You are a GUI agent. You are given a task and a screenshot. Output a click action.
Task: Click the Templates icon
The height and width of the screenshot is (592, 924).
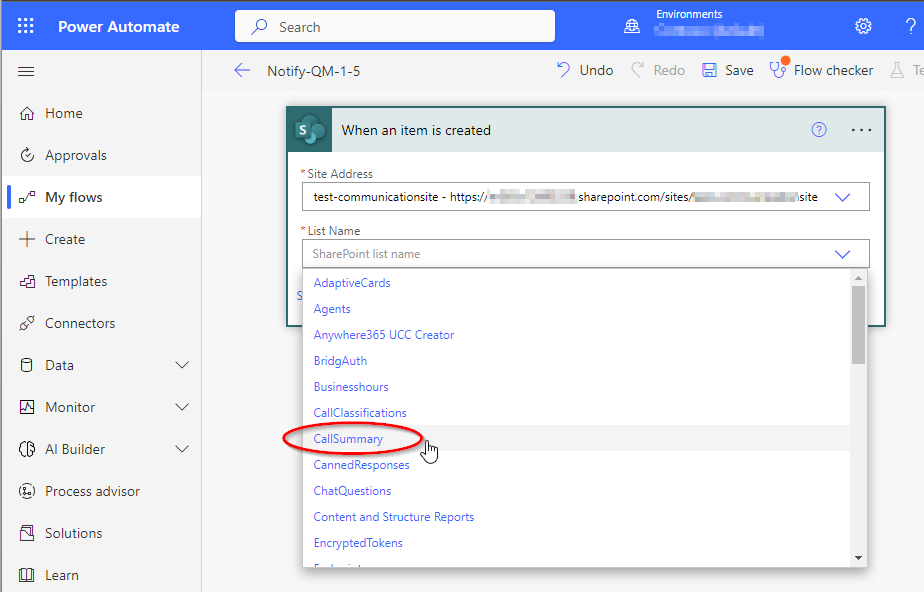pyautogui.click(x=27, y=281)
